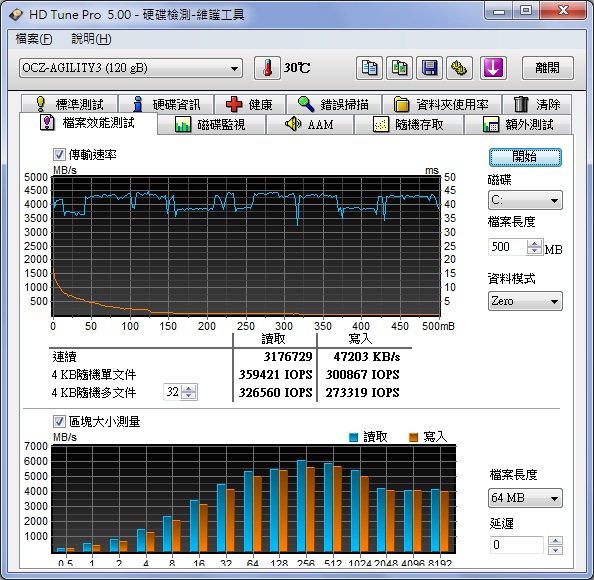Click the 30℃ temperature reading
594x580 pixels.
coord(297,68)
